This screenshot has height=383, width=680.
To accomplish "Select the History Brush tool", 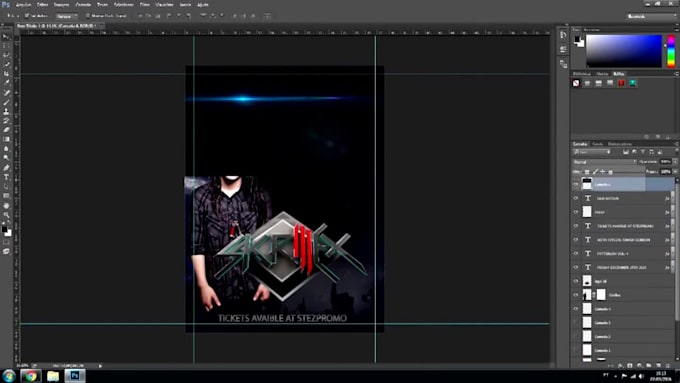I will point(6,121).
